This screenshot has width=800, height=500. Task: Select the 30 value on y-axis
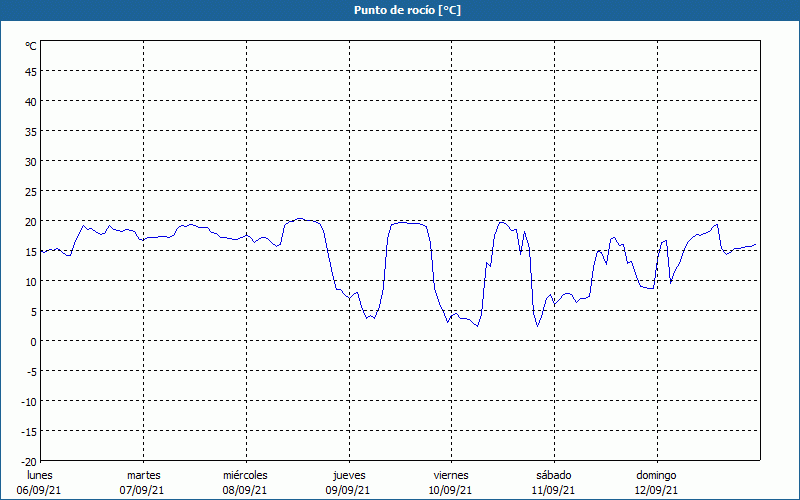click(31, 161)
